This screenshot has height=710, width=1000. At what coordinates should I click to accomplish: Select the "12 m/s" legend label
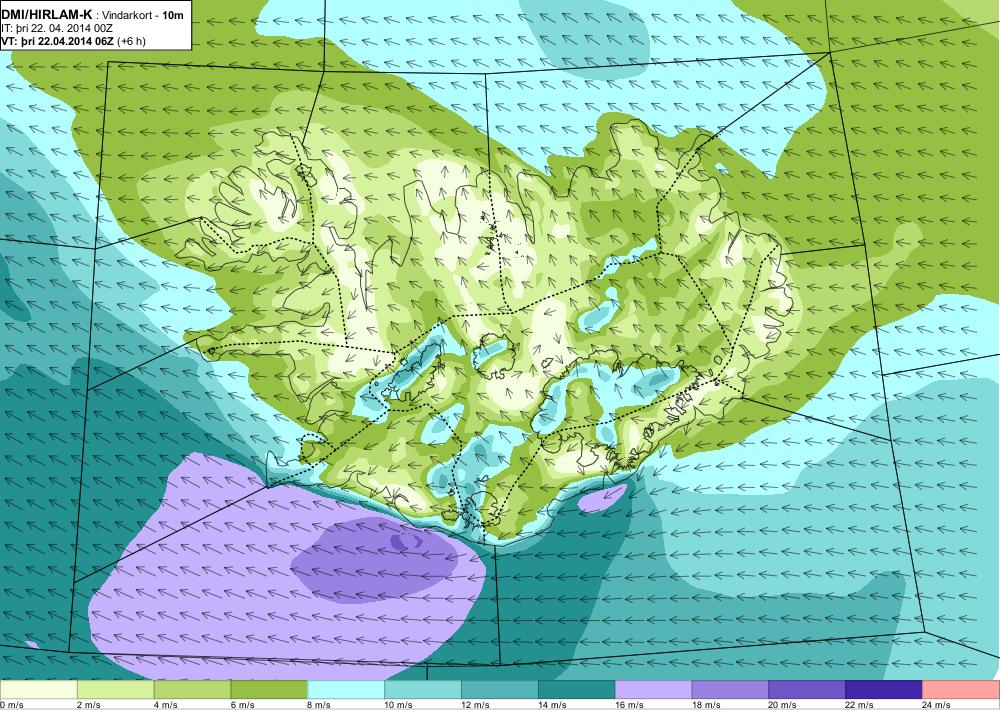(476, 705)
